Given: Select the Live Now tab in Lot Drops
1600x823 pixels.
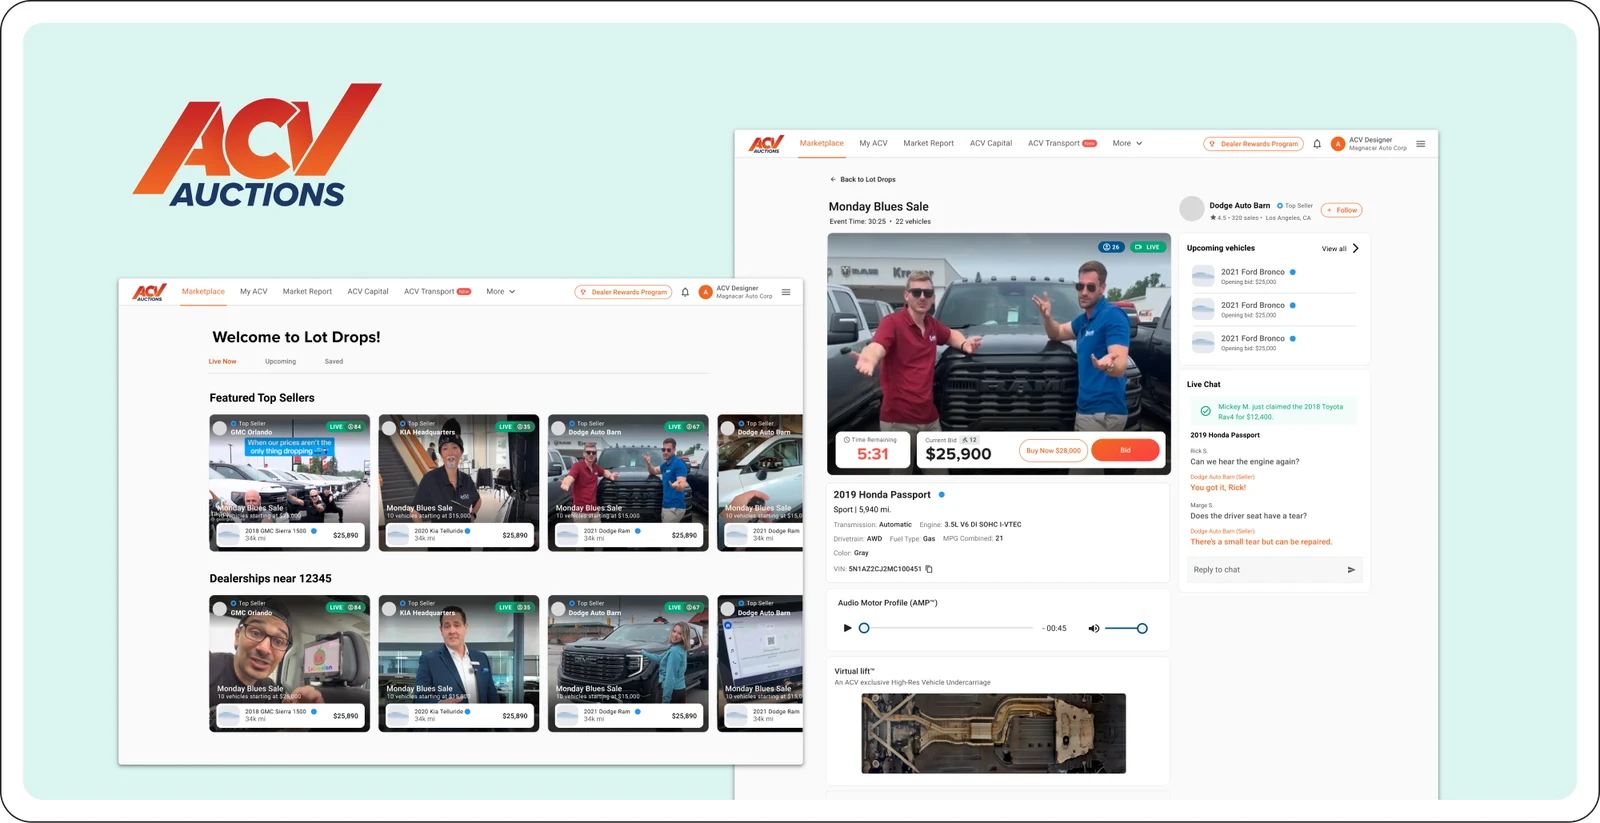Looking at the screenshot, I should 222,362.
